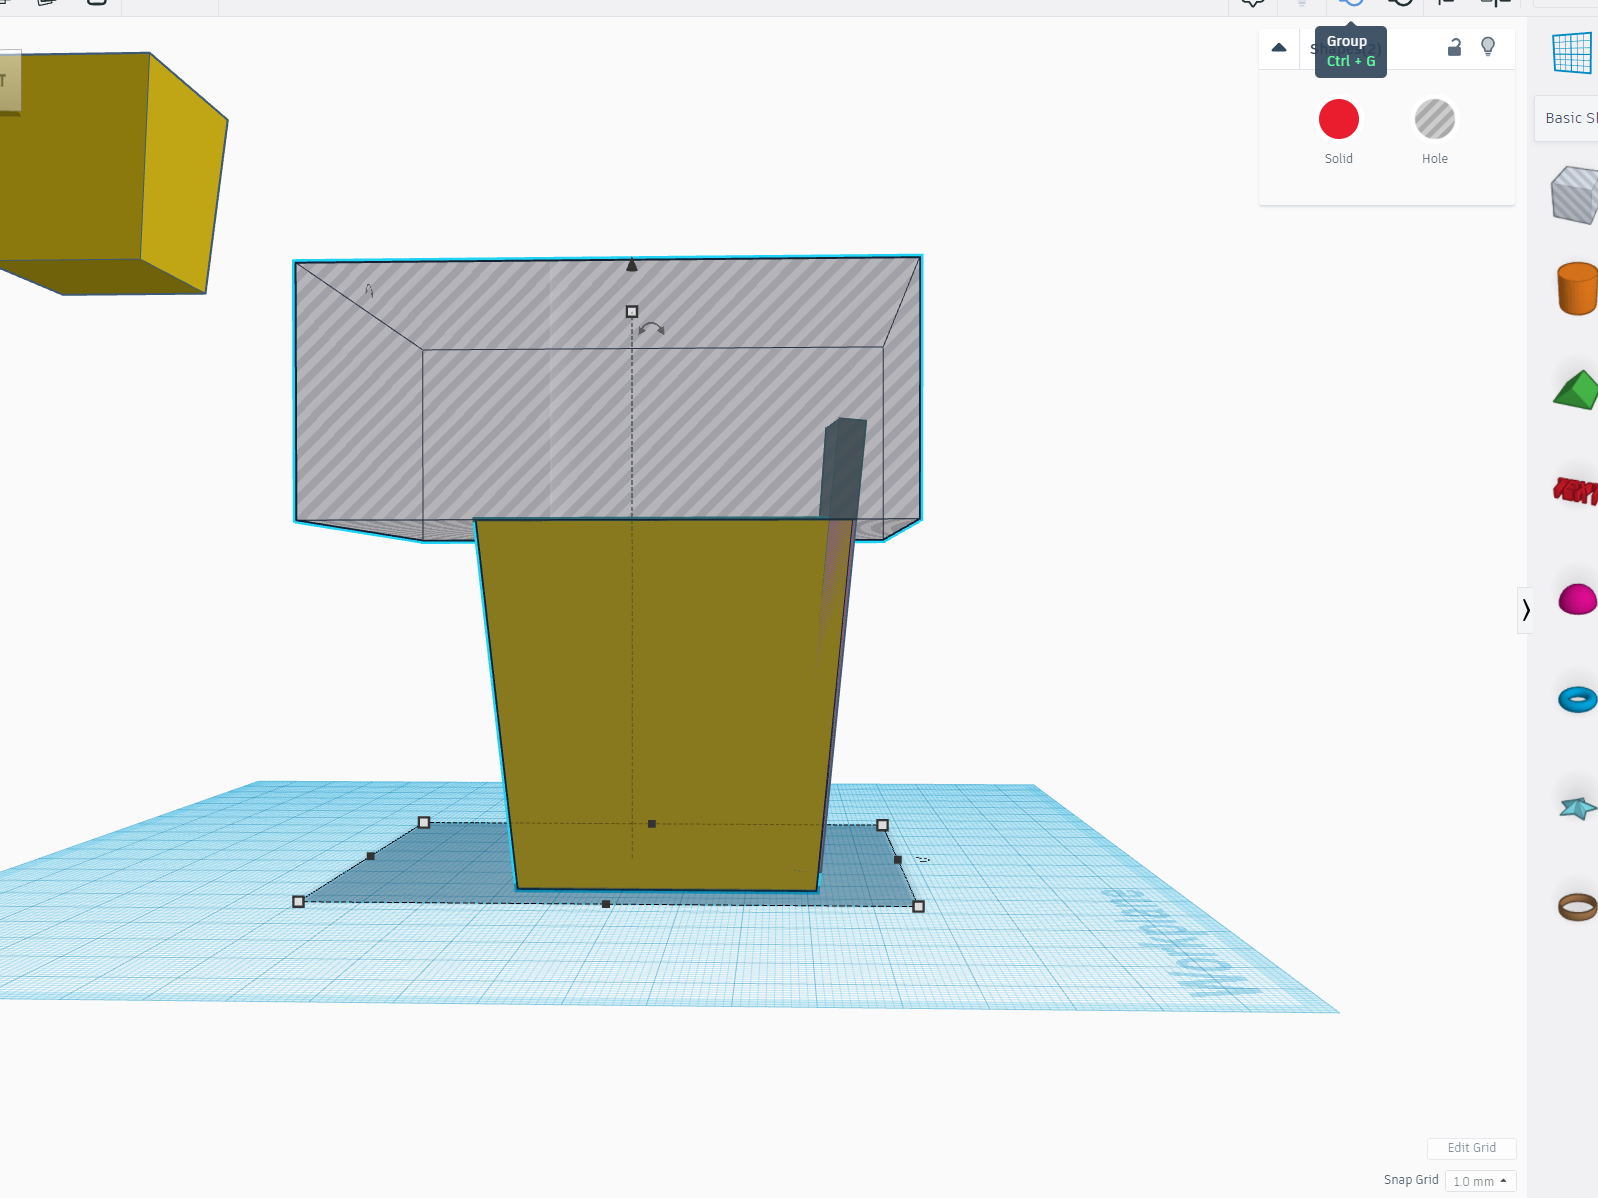The width and height of the screenshot is (1598, 1198).
Task: Pick the teal Star shape
Action: tap(1577, 807)
